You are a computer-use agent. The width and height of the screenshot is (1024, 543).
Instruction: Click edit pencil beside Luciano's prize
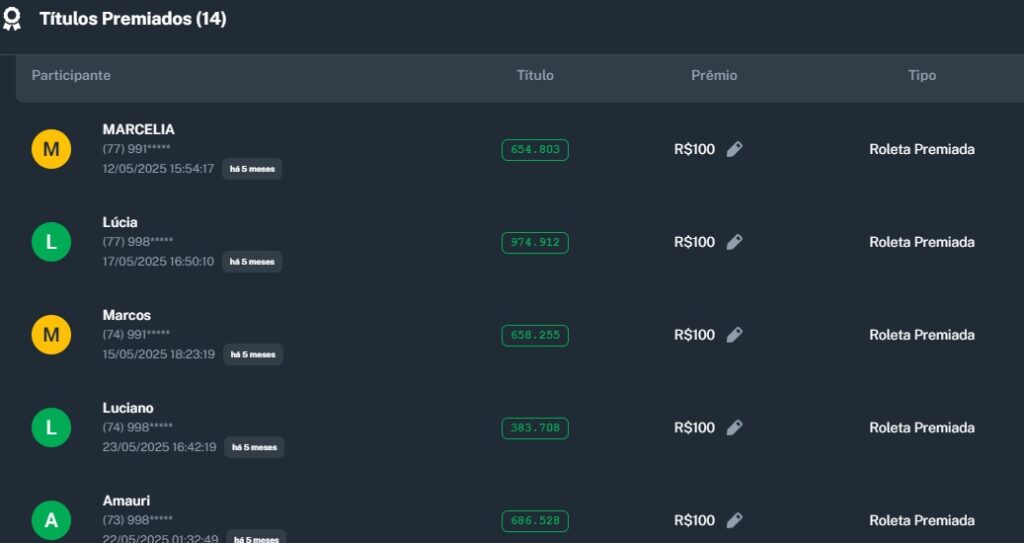coord(734,428)
